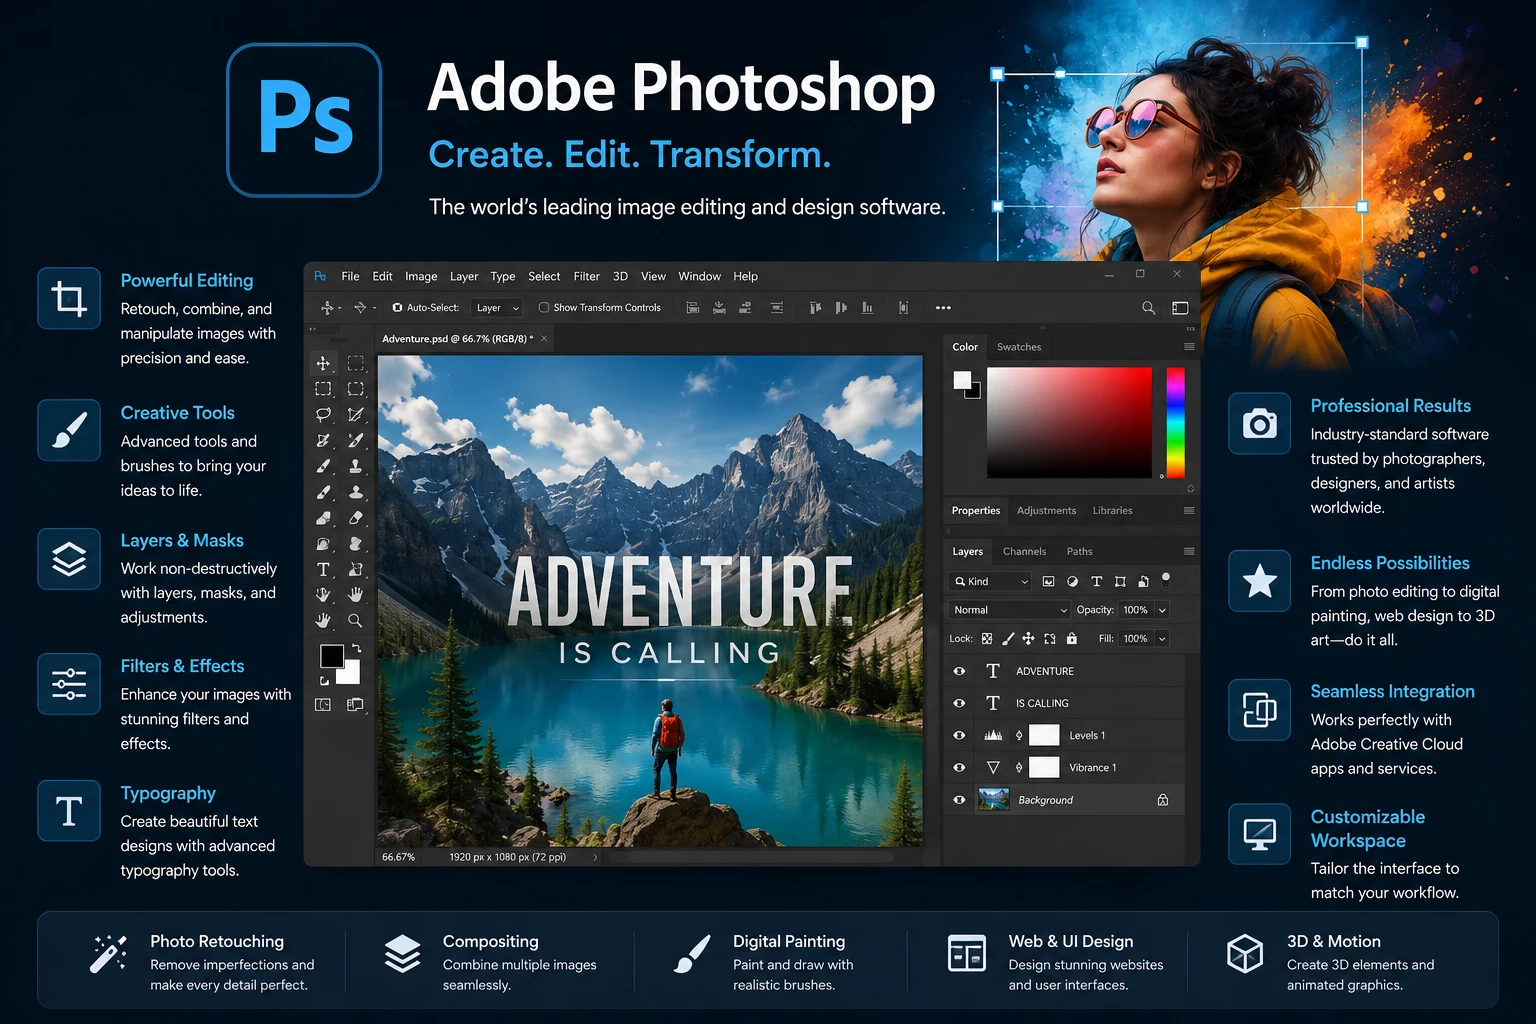Switch to the Channels tab
This screenshot has height=1024, width=1536.
click(x=1025, y=551)
